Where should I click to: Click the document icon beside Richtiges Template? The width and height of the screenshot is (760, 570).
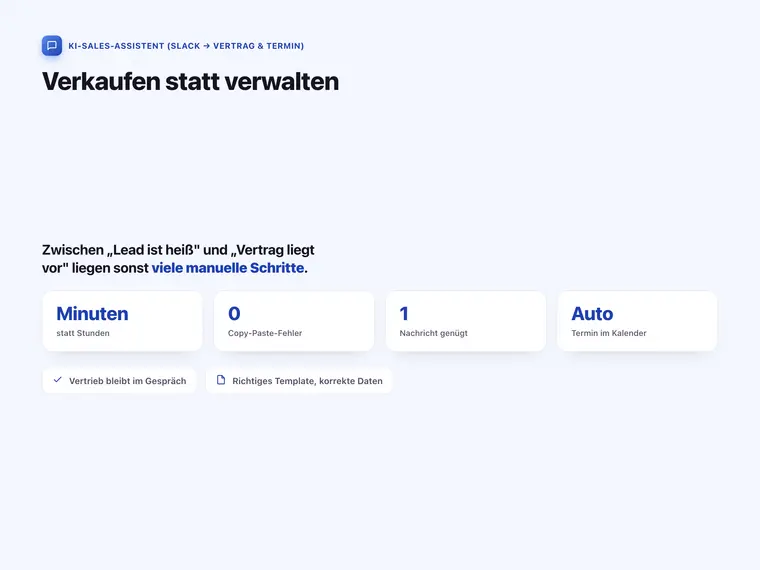point(221,380)
